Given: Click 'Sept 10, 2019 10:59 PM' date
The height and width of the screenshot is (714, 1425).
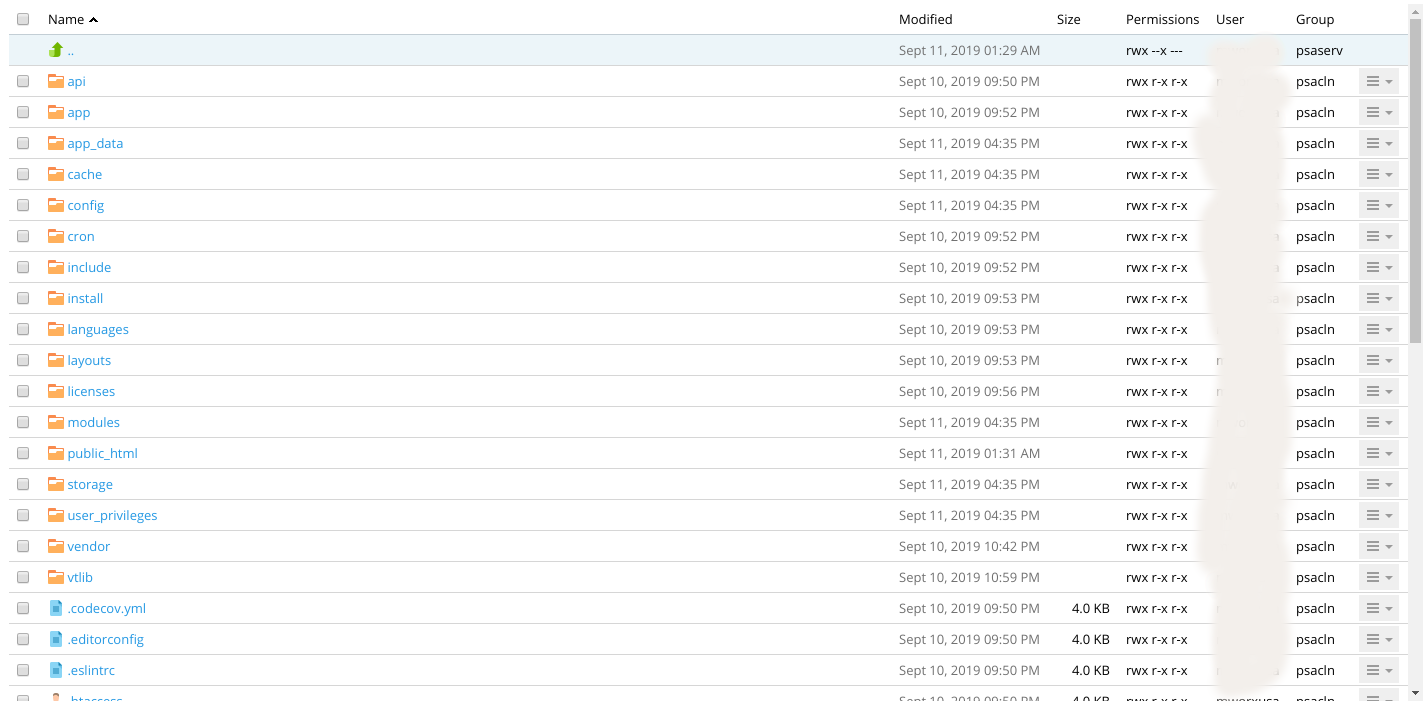Looking at the screenshot, I should click(x=969, y=577).
